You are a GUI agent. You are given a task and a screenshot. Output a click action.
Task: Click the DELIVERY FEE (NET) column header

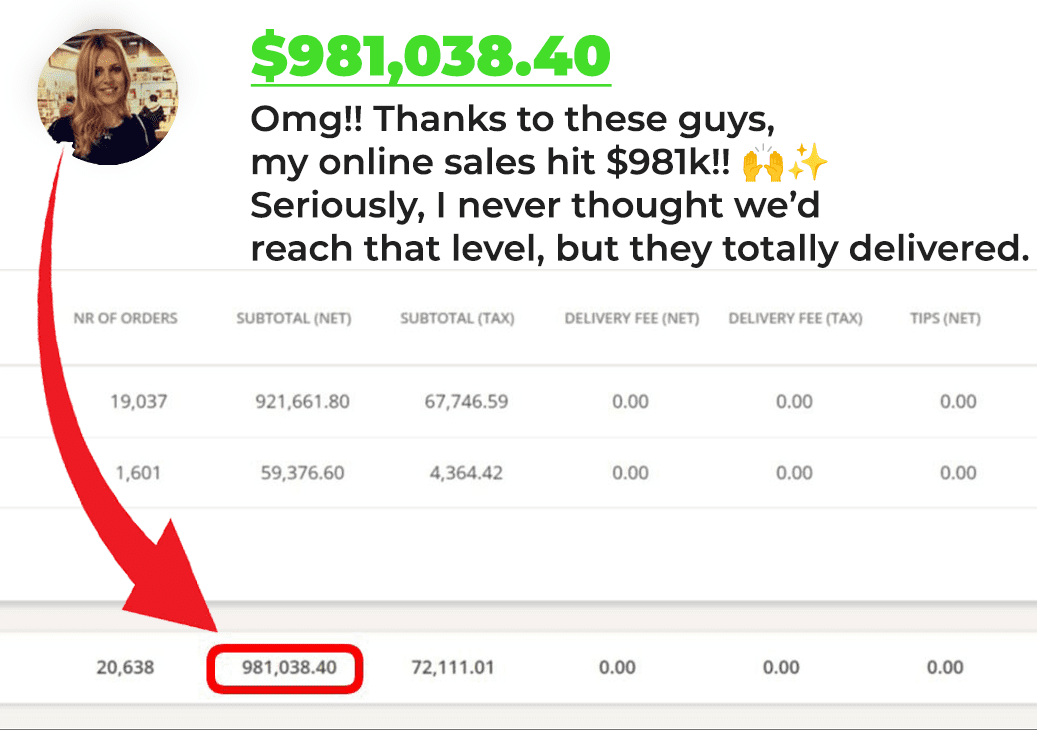pyautogui.click(x=632, y=318)
